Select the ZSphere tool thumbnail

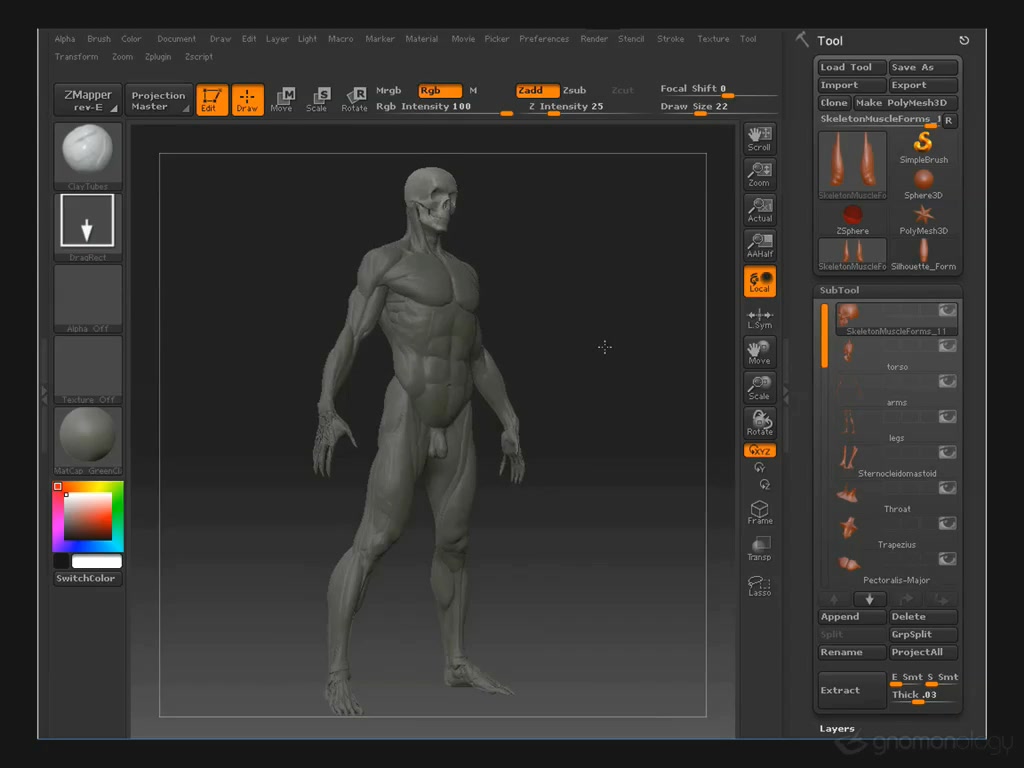coord(852,218)
